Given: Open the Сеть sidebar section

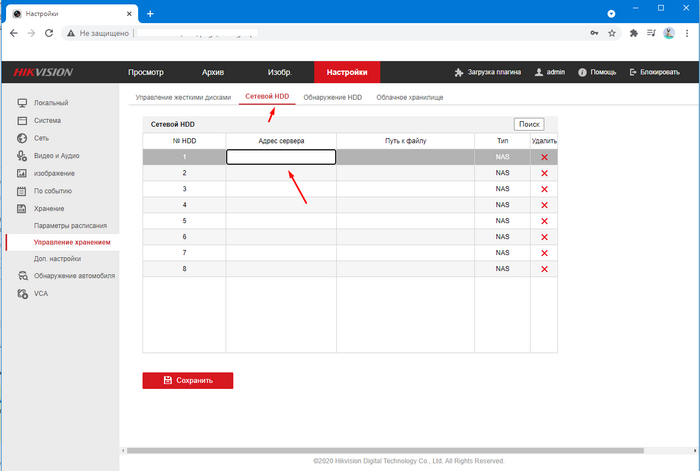Looking at the screenshot, I should coord(33,138).
